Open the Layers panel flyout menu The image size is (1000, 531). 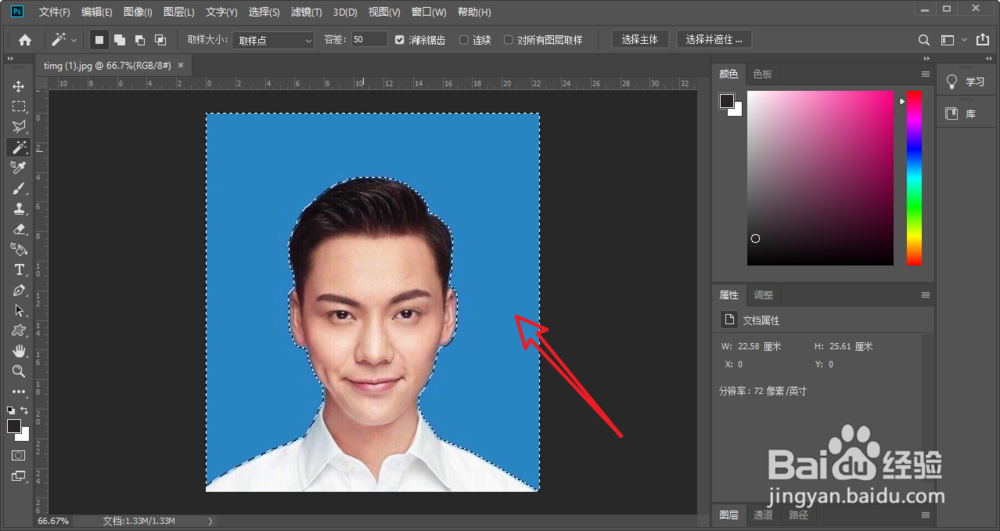click(x=925, y=515)
